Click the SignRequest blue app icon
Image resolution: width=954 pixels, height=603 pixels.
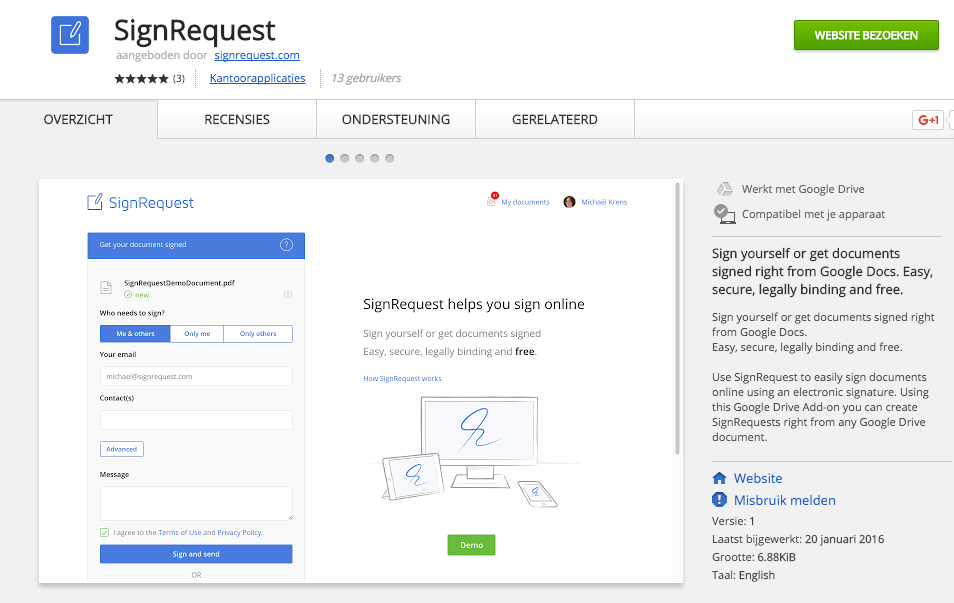tap(70, 35)
